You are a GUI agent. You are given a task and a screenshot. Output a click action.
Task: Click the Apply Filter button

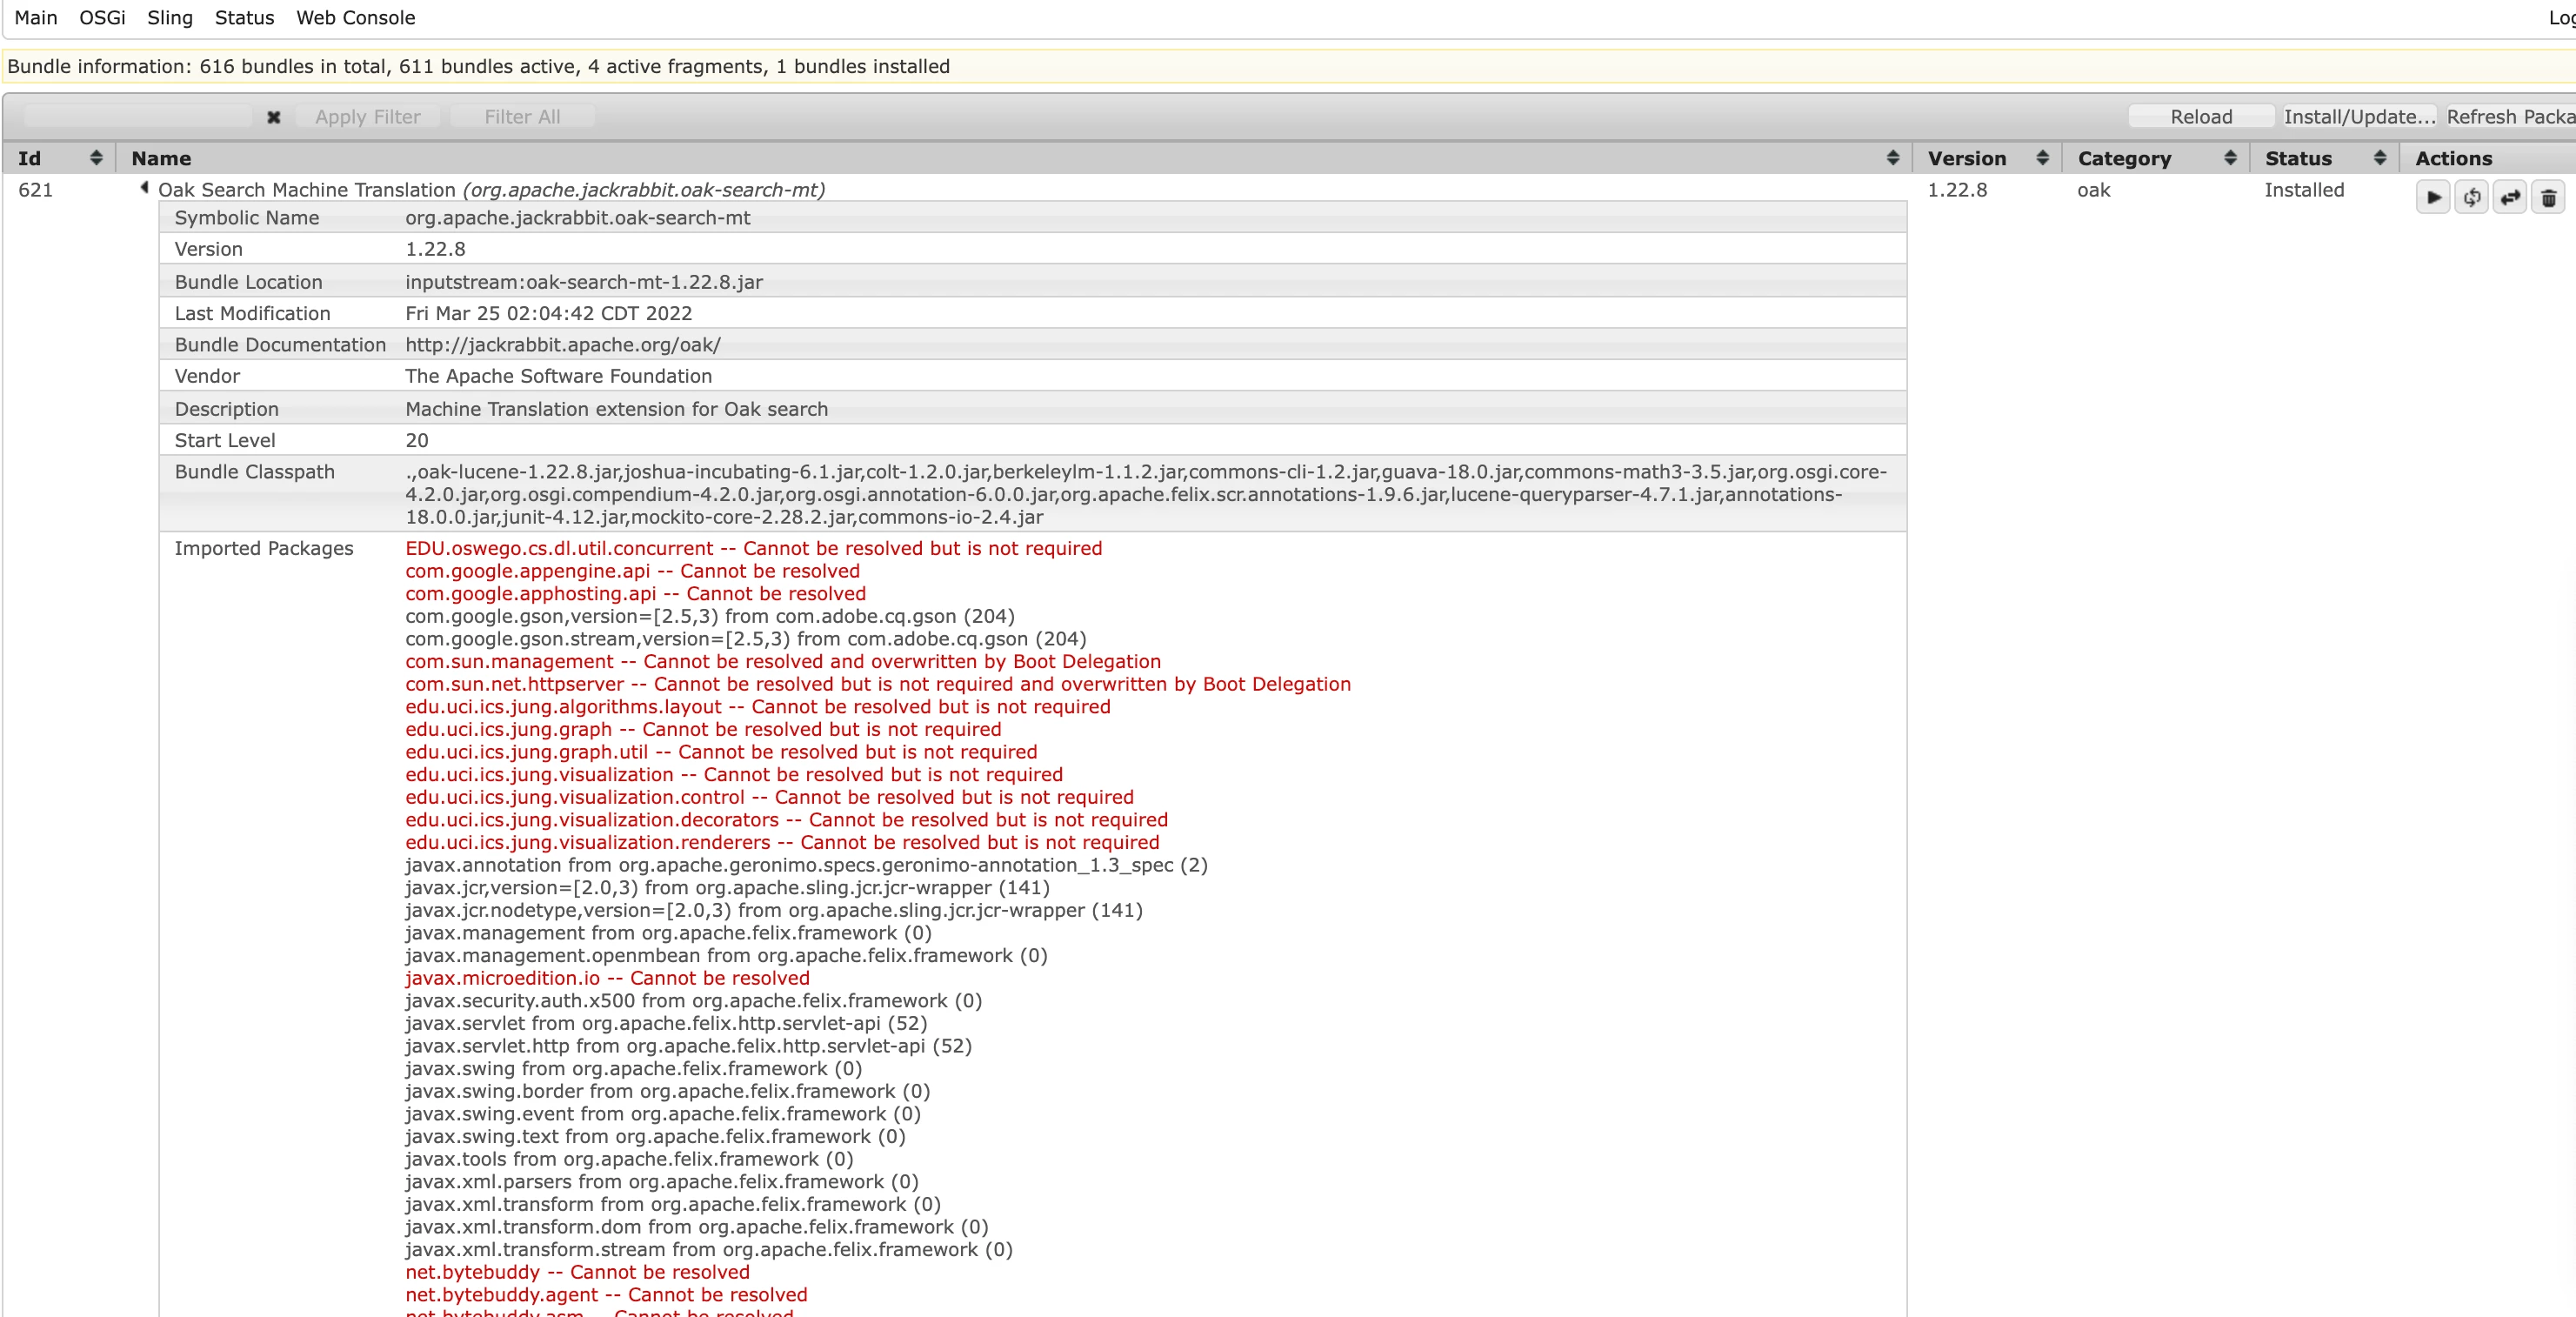coord(367,117)
